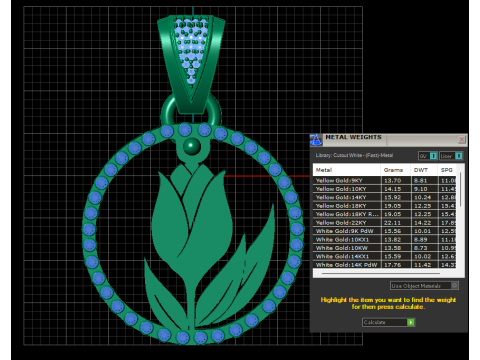
Task: Click the 13.70 grams value
Action: [x=392, y=180]
